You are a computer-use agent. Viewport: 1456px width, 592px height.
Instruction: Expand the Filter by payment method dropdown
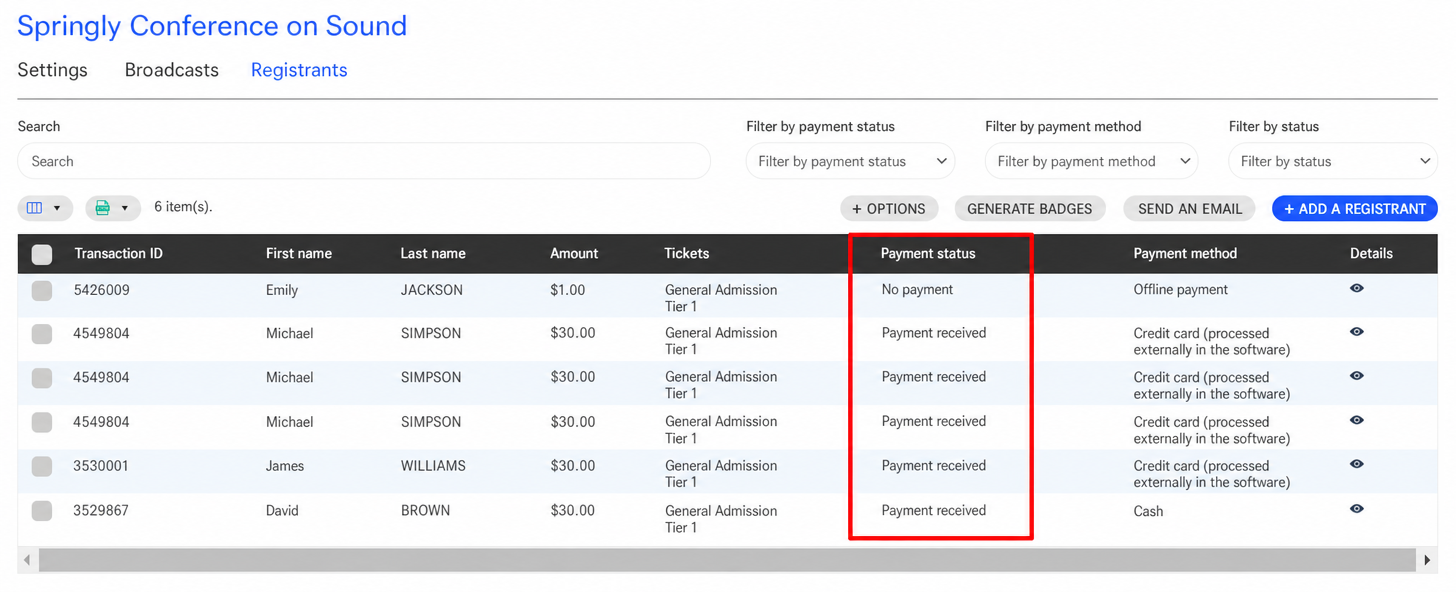point(1091,161)
